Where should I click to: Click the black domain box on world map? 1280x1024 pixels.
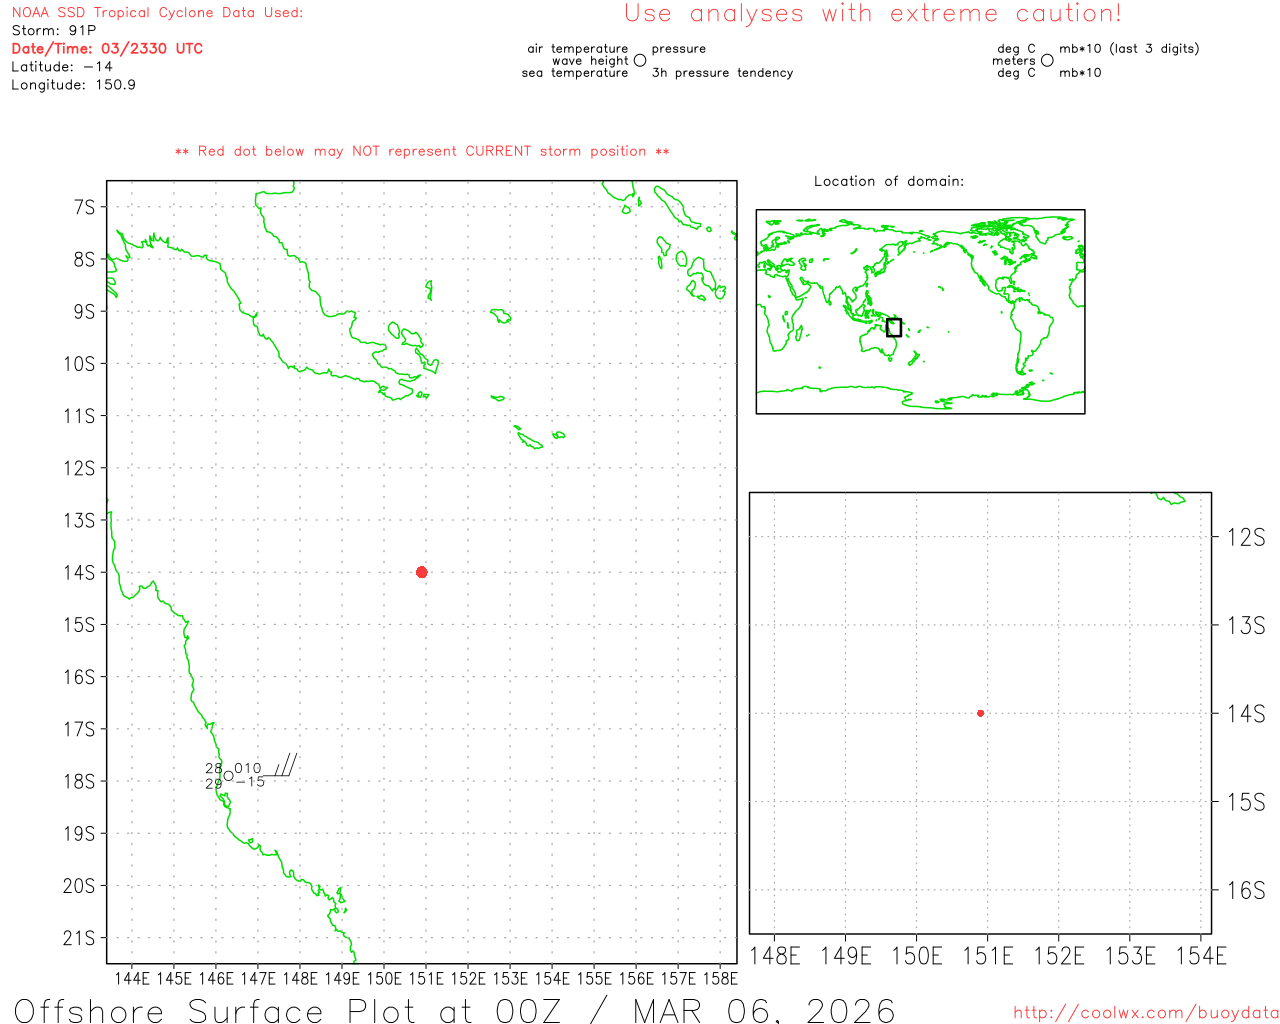tap(894, 327)
